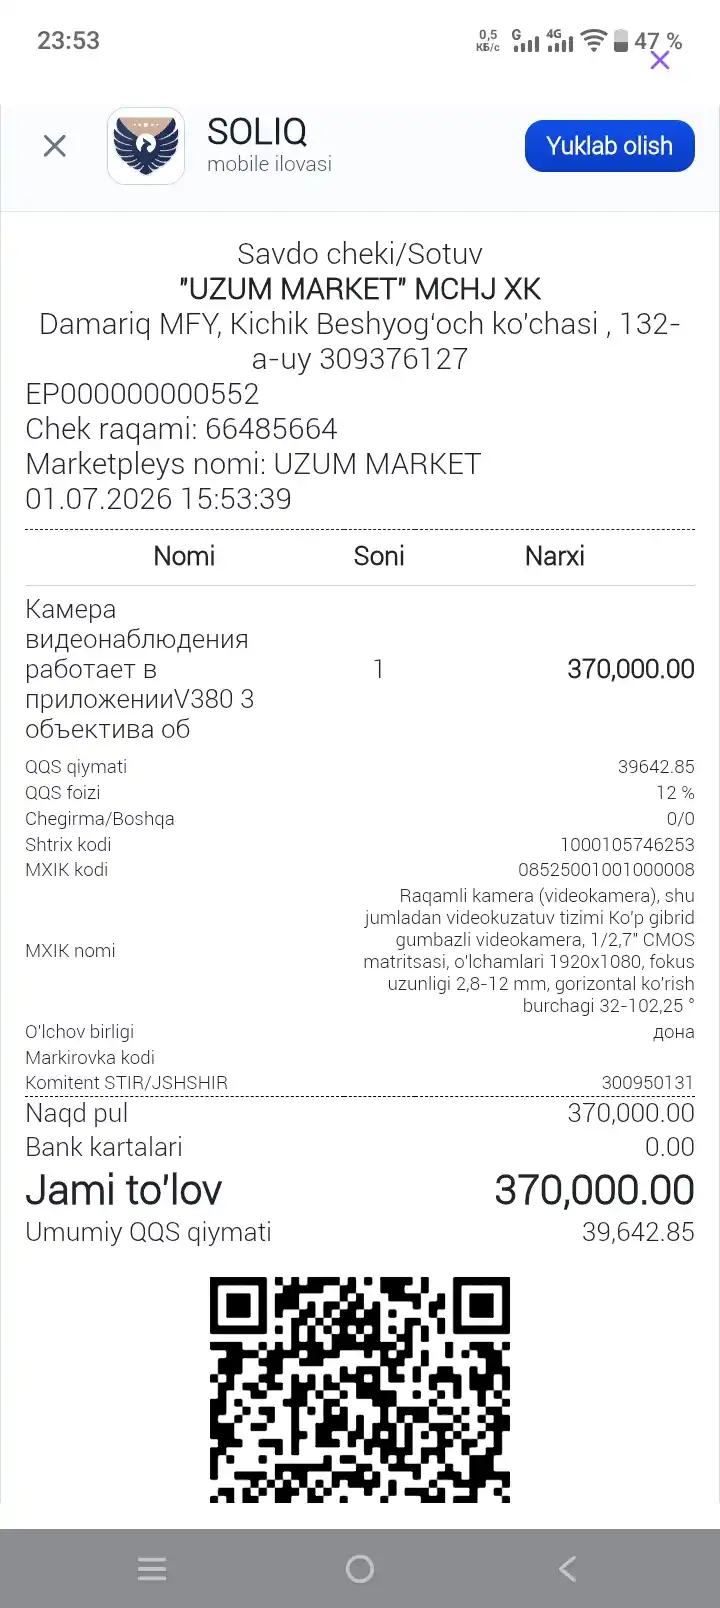This screenshot has height=1608, width=720.
Task: Tap the 4G signal strength icon
Action: click(x=560, y=40)
